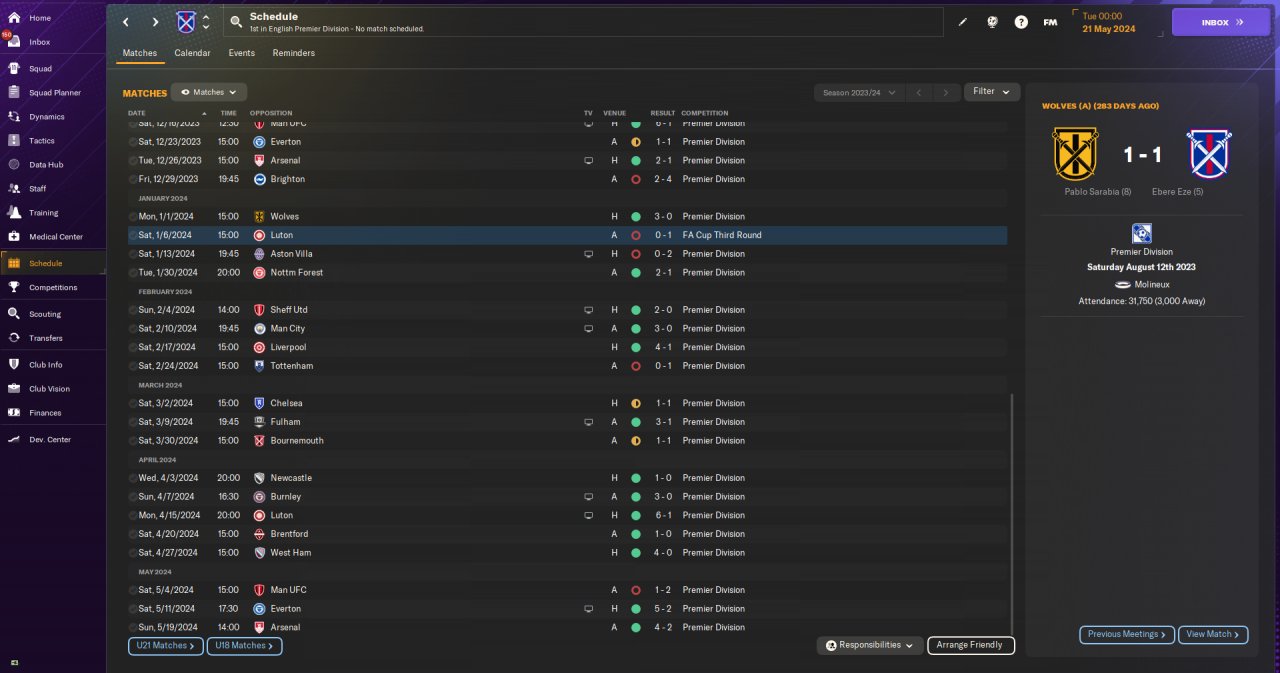The image size is (1280, 673).
Task: Go to the next season arrow
Action: click(946, 92)
